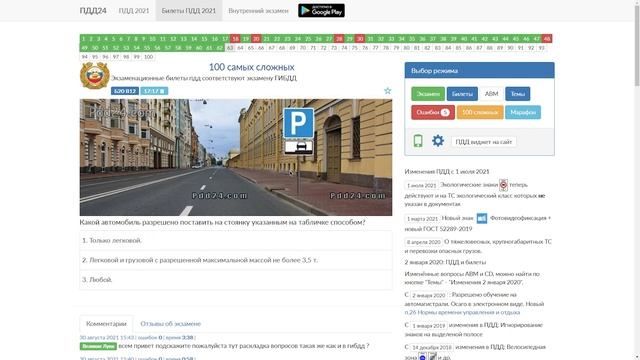Go to question number 18
640x360 pixels.
(x=236, y=39)
